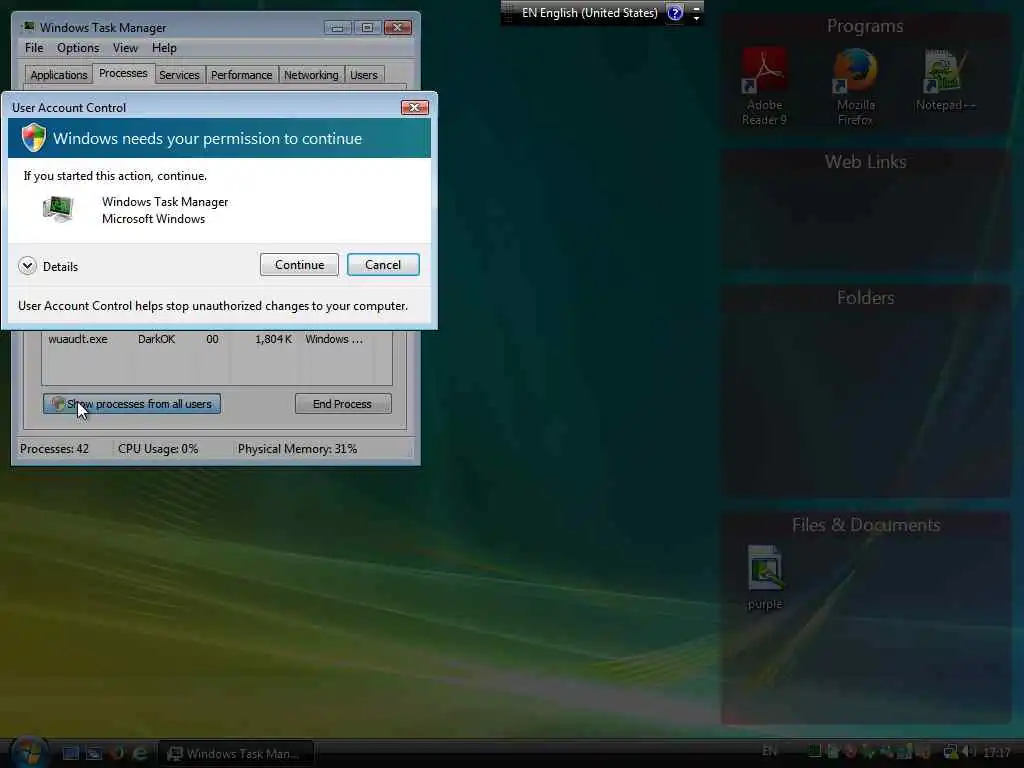Click Cancel in User Account Control dialog
1024x768 pixels.
[x=383, y=264]
